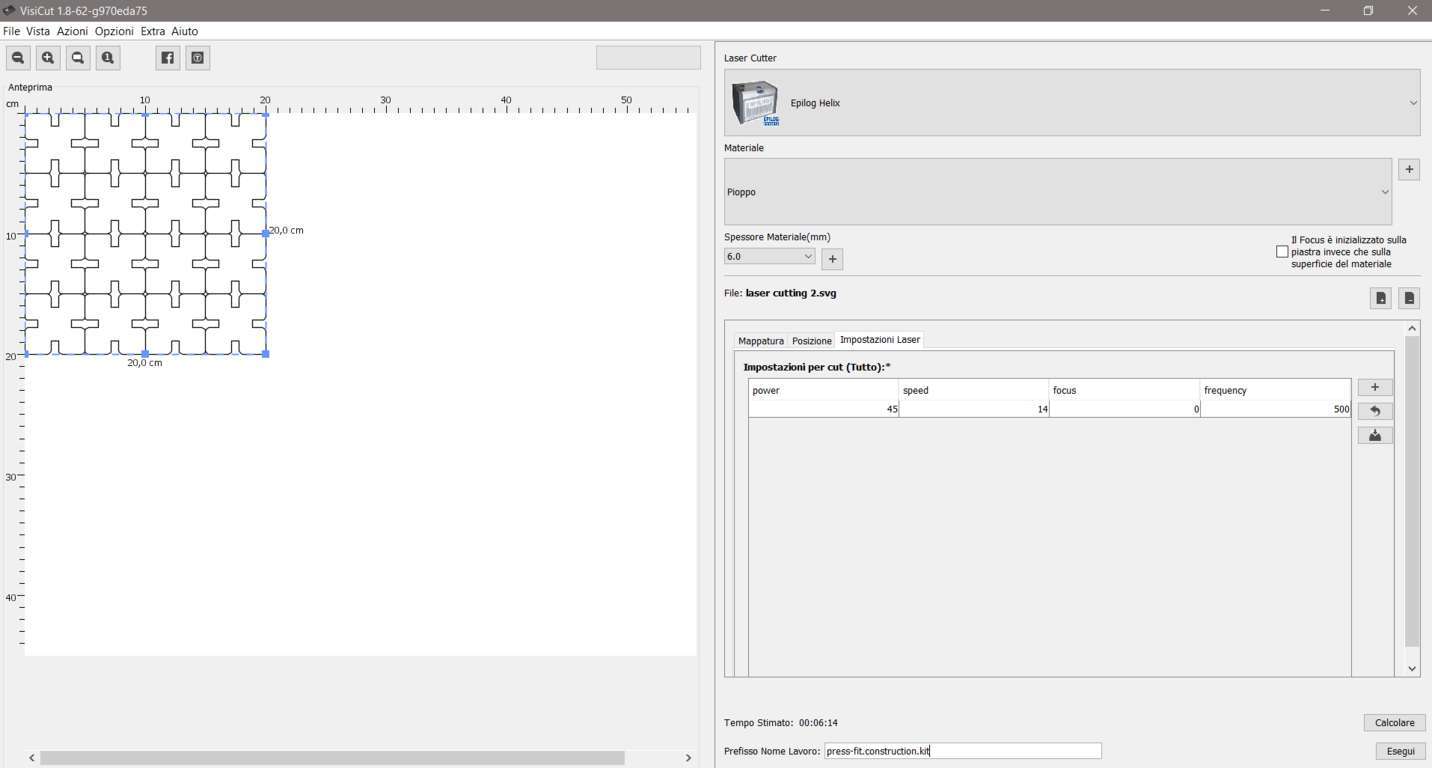Add a new material with plus button
The width and height of the screenshot is (1432, 768).
pos(1409,169)
